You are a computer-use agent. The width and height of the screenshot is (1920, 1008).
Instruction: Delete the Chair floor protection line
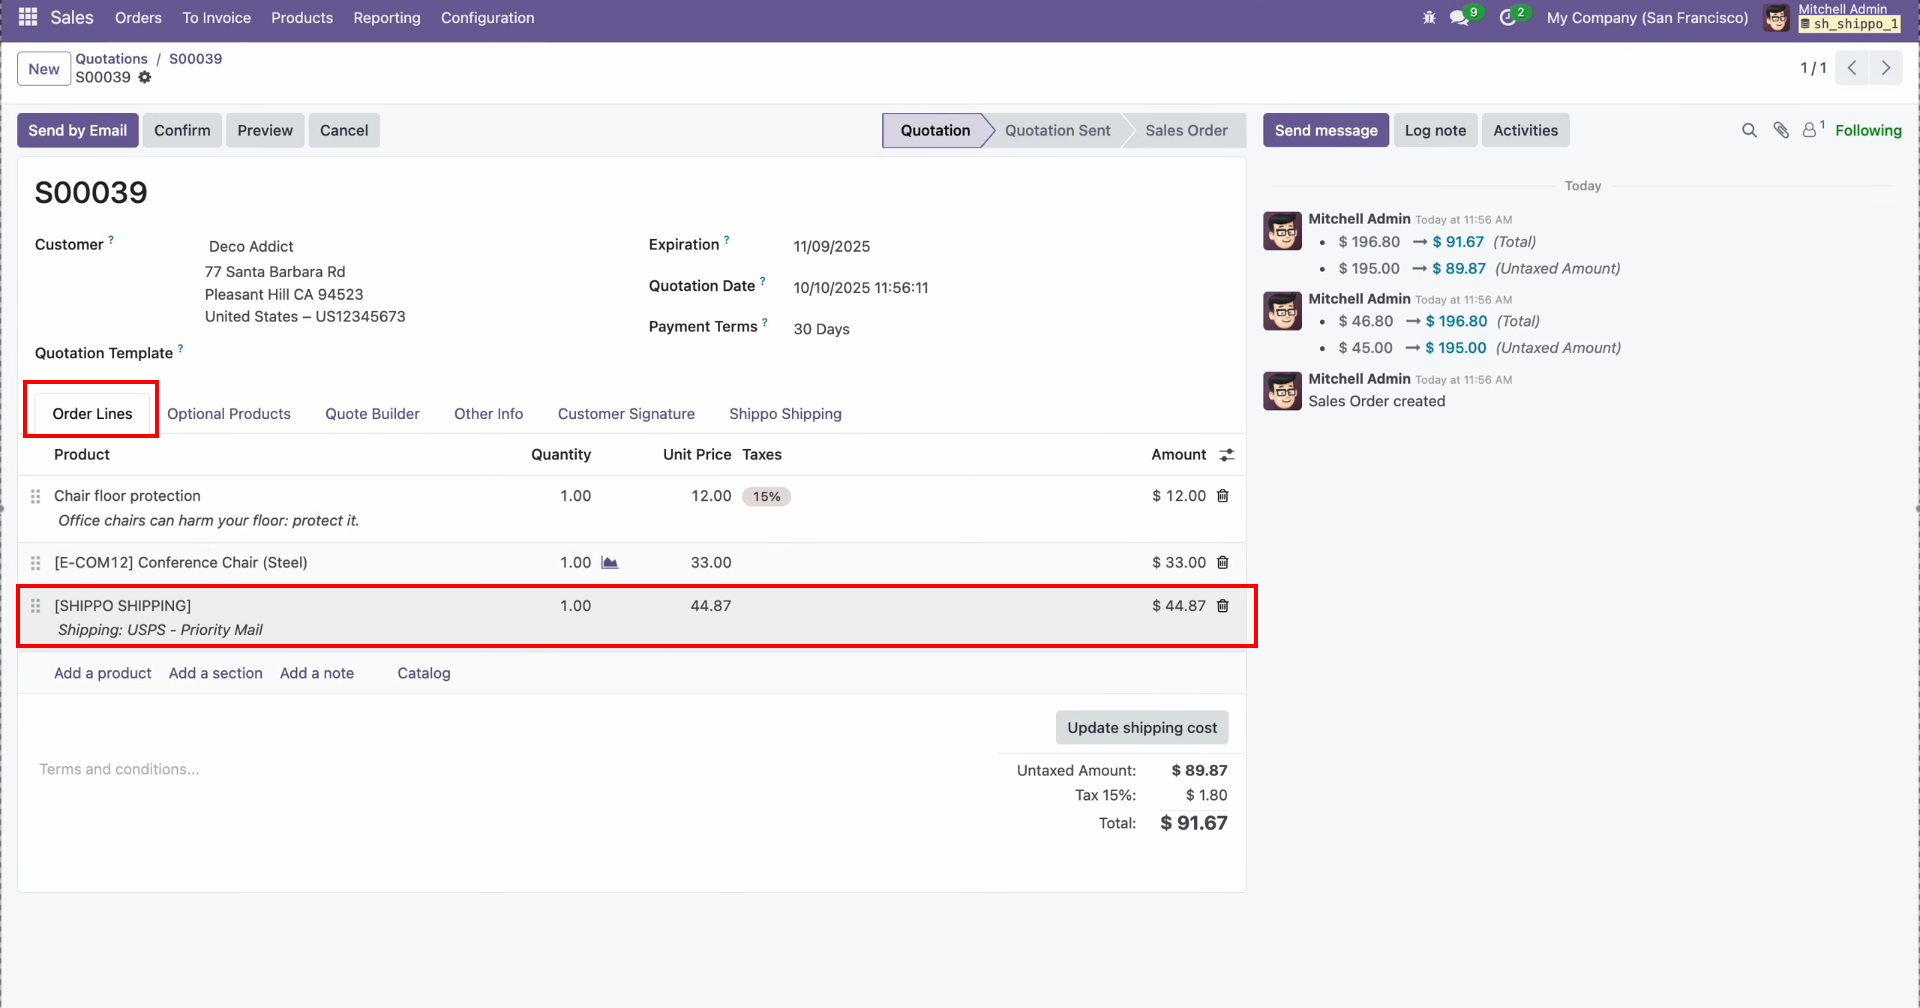[1222, 496]
